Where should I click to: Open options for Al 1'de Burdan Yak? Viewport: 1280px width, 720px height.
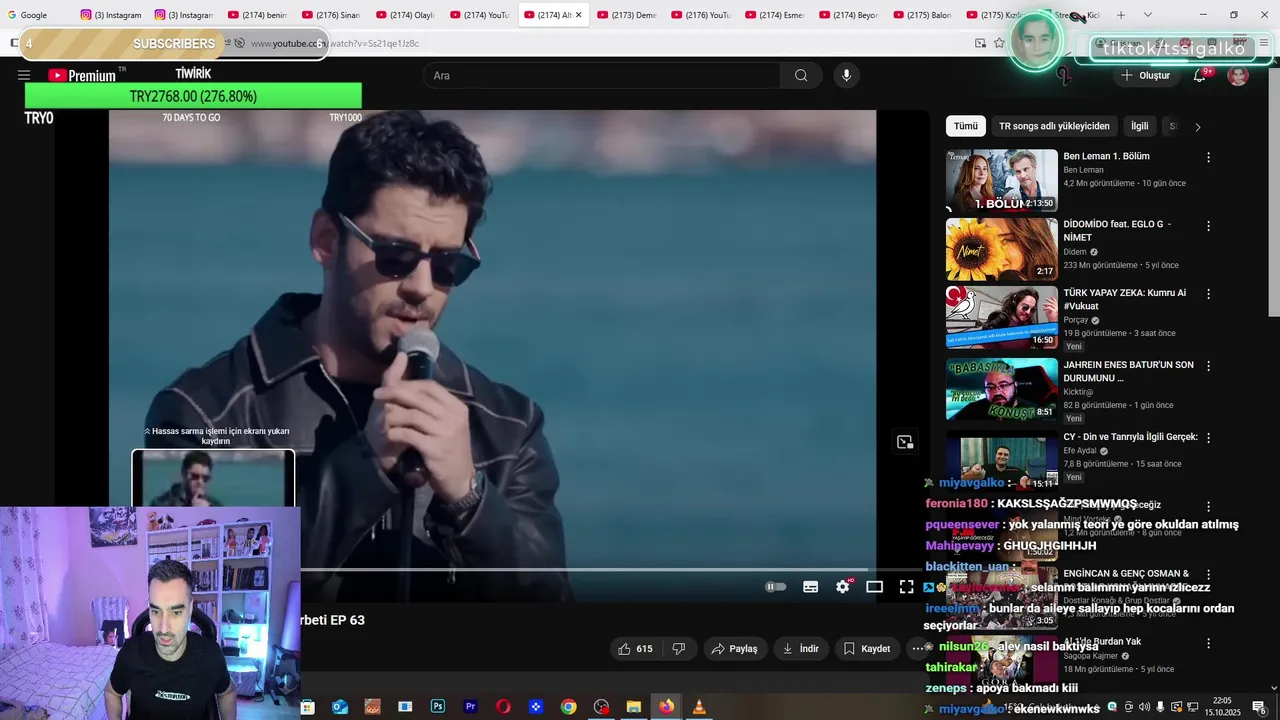pos(1208,643)
